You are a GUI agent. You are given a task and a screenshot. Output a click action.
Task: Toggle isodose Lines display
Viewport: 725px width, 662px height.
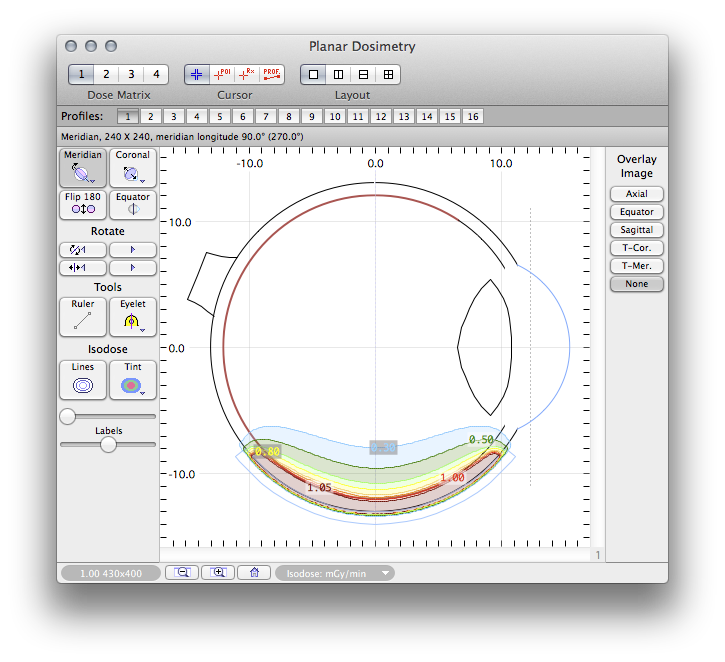tap(83, 380)
